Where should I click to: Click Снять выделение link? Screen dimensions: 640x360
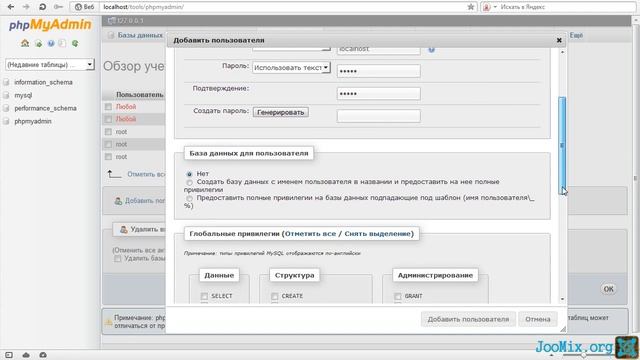click(x=377, y=234)
